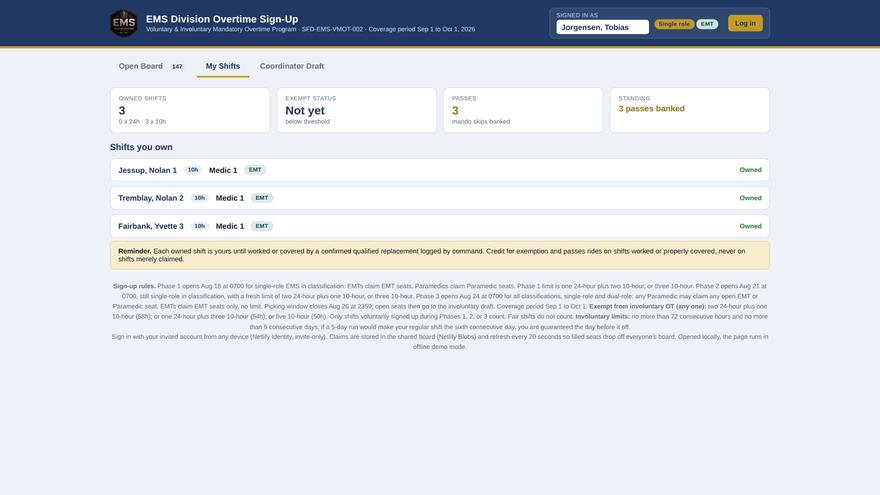Select the My Shifts tab
This screenshot has width=880, height=495.
click(x=223, y=66)
